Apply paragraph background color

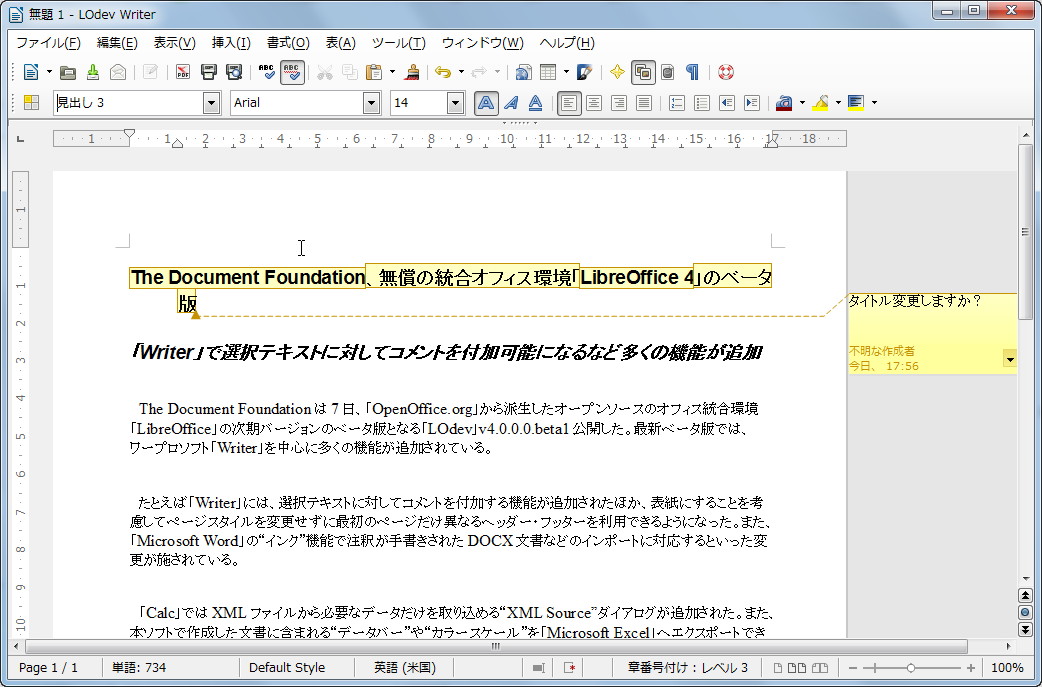point(856,103)
